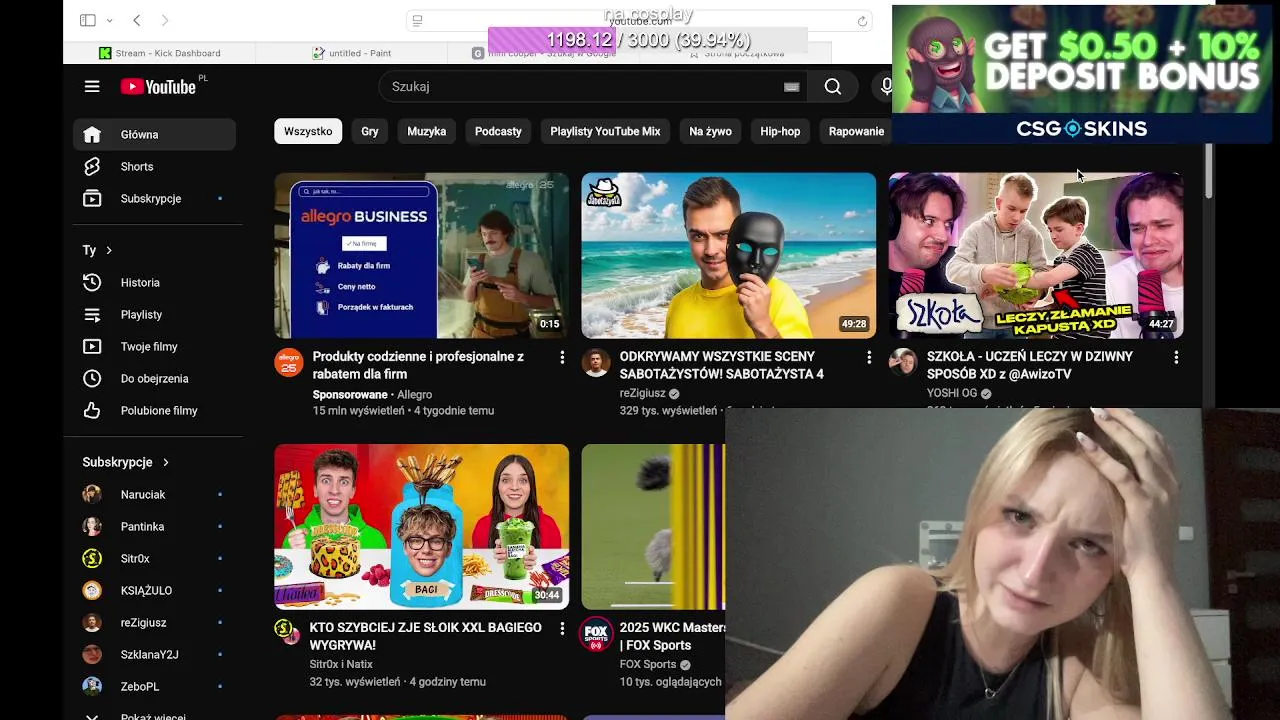Click Safari forward arrow
Screen dimensions: 1280x720
coord(165,20)
